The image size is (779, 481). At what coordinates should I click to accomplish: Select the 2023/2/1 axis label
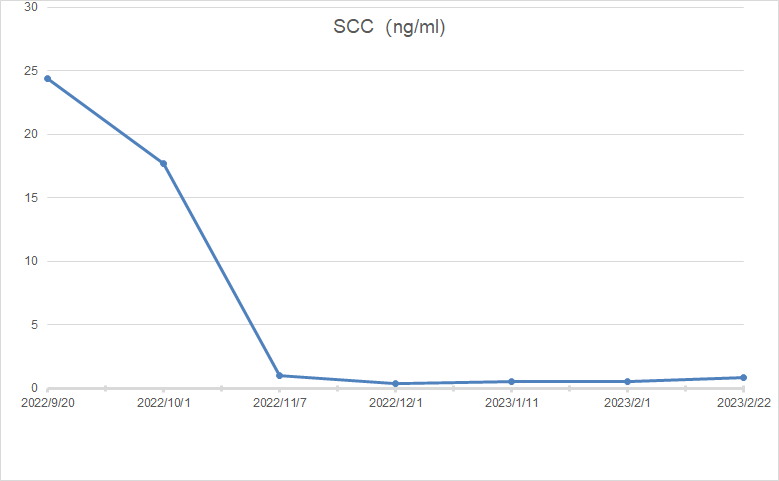[628, 403]
